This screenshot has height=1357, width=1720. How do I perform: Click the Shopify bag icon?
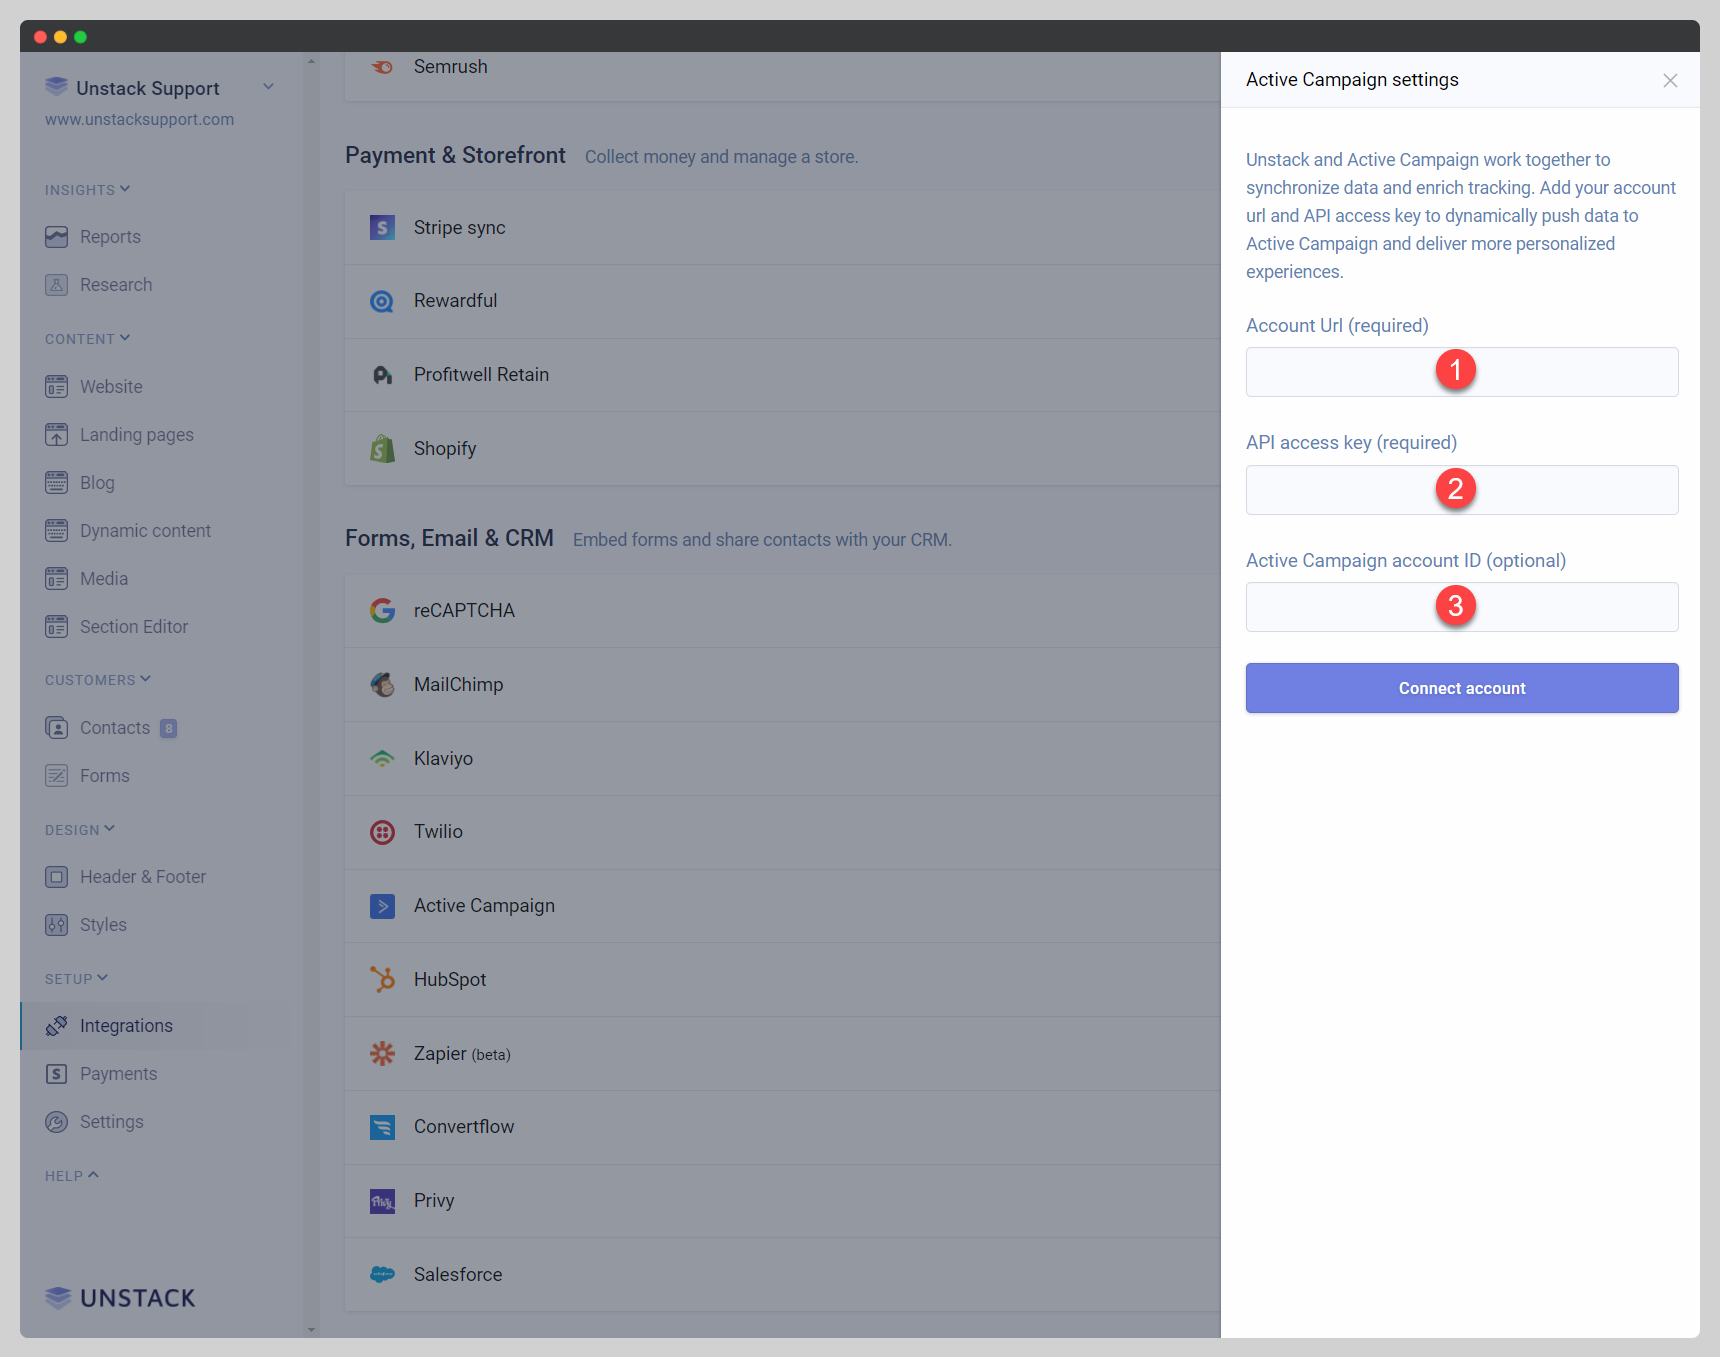point(382,449)
